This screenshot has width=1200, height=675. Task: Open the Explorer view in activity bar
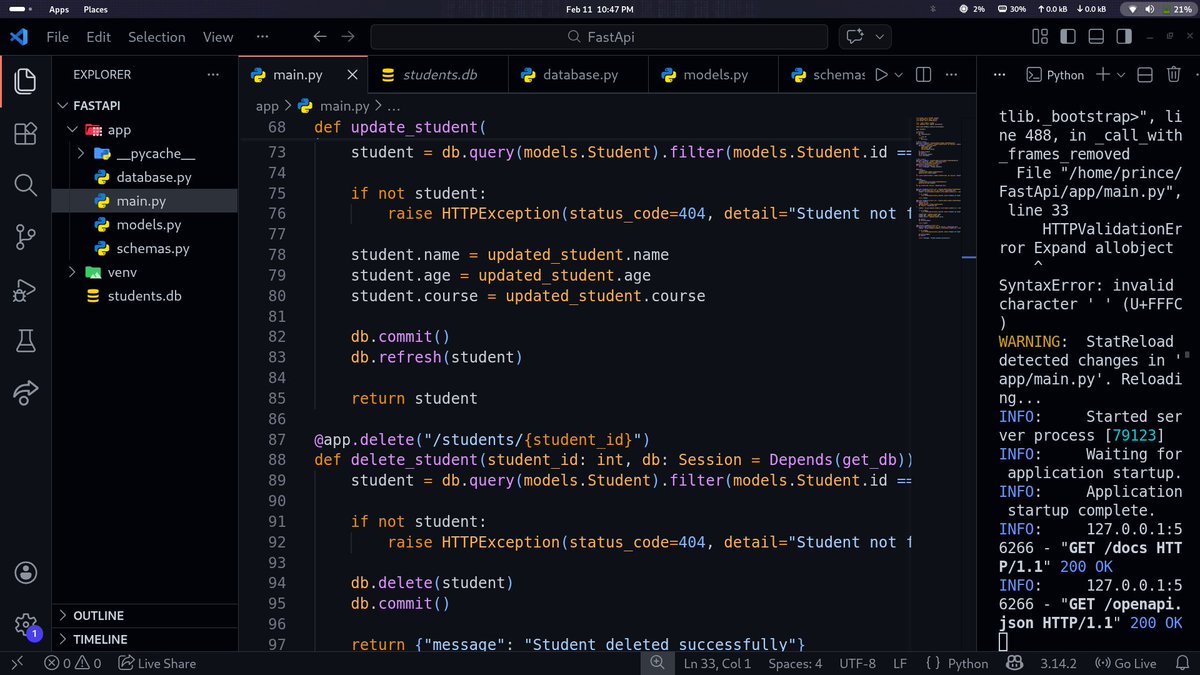(x=25, y=81)
